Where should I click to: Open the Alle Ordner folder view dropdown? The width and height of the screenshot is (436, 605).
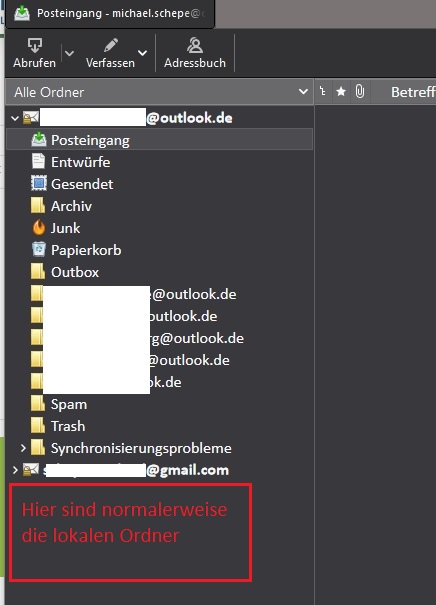[x=159, y=92]
